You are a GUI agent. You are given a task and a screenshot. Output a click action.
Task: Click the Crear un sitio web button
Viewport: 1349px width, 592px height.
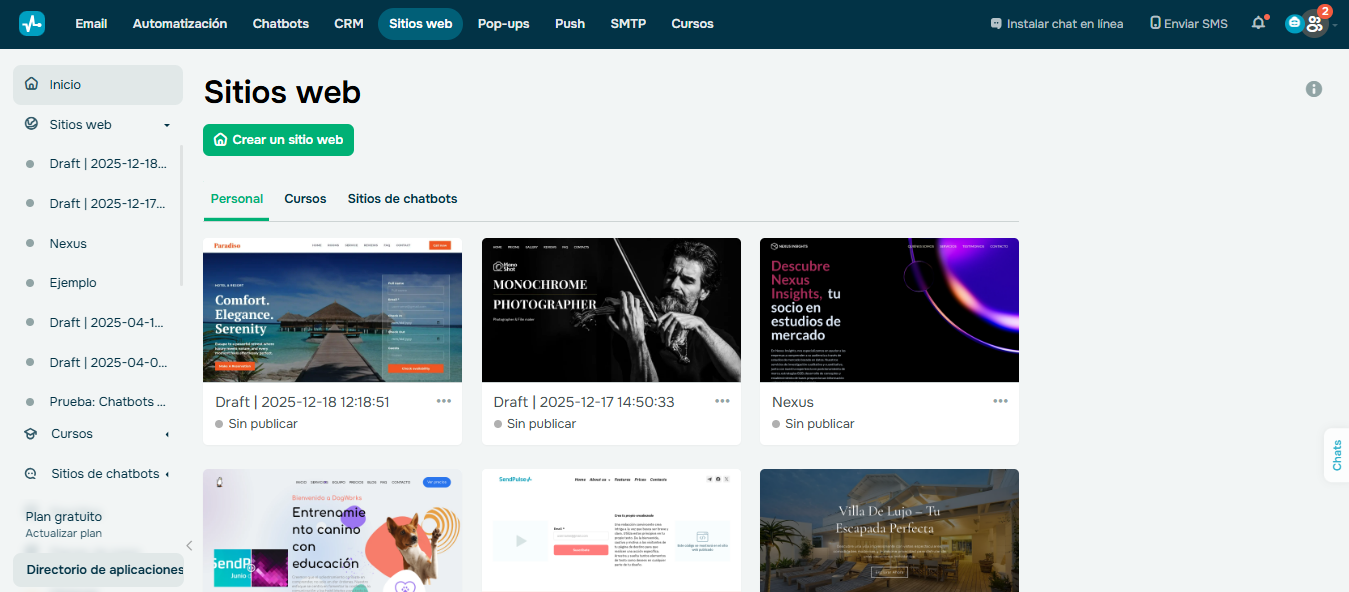278,140
